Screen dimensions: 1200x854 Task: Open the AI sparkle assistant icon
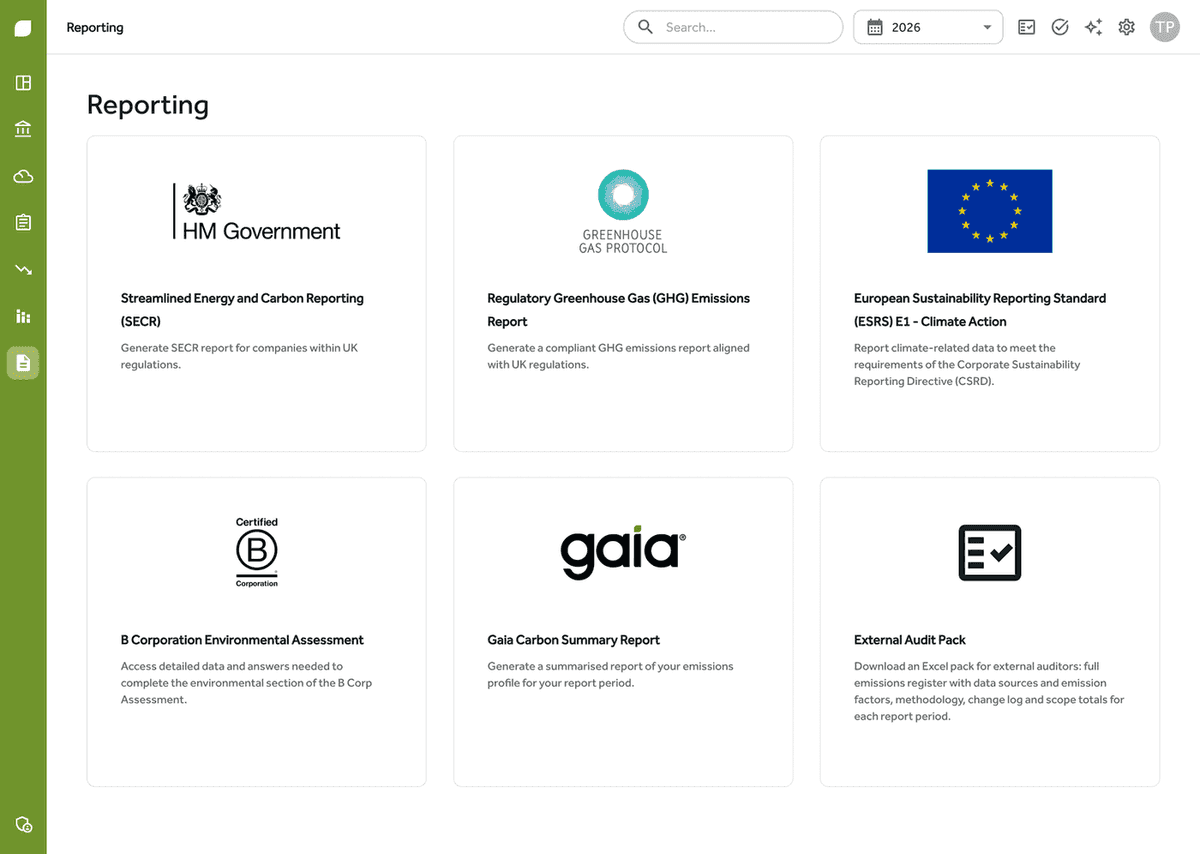point(1093,27)
